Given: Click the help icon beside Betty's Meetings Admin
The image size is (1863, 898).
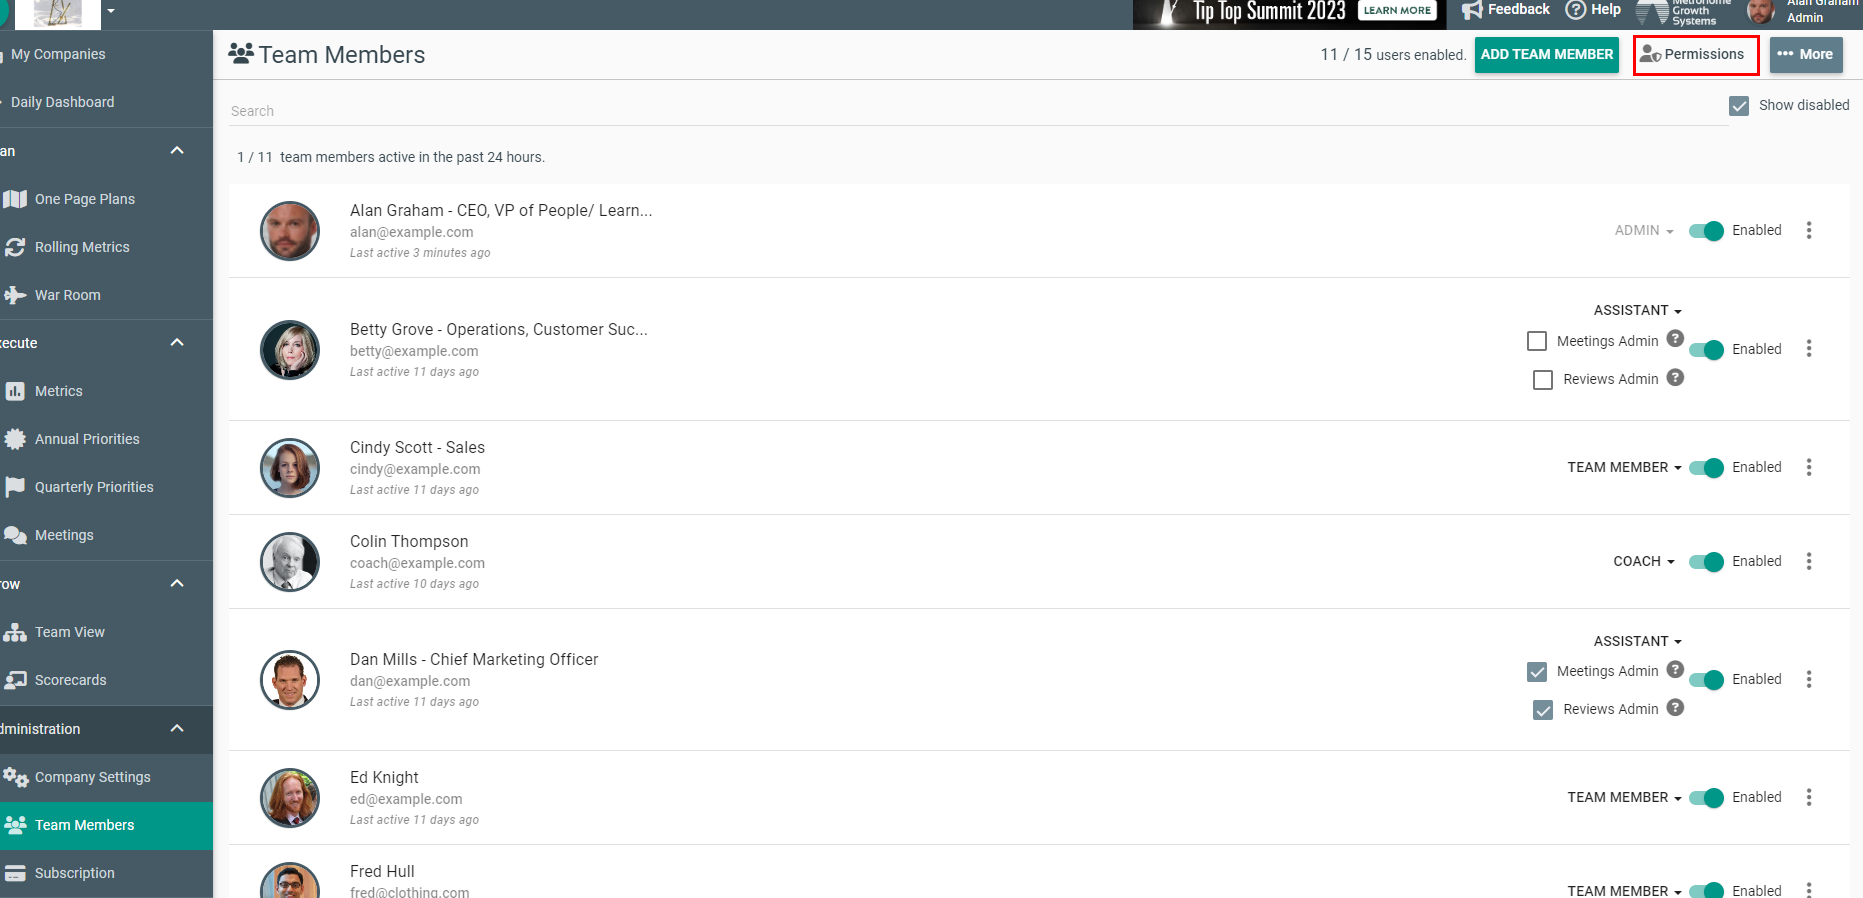Looking at the screenshot, I should pyautogui.click(x=1675, y=339).
